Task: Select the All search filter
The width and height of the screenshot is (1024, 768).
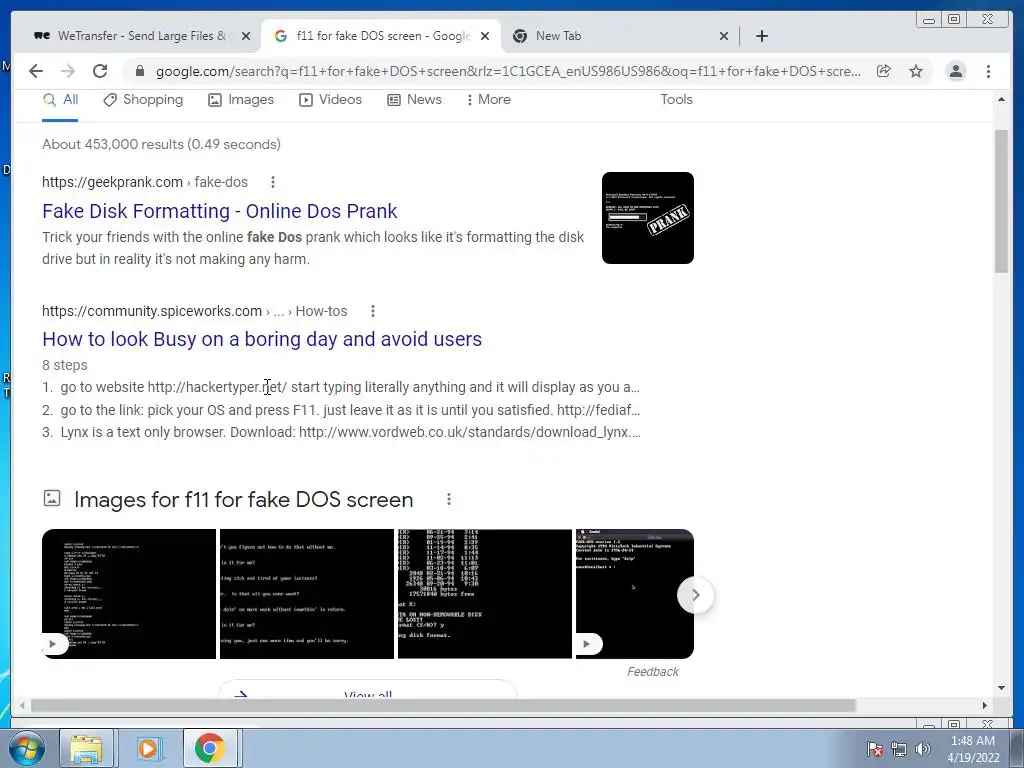Action: point(60,100)
